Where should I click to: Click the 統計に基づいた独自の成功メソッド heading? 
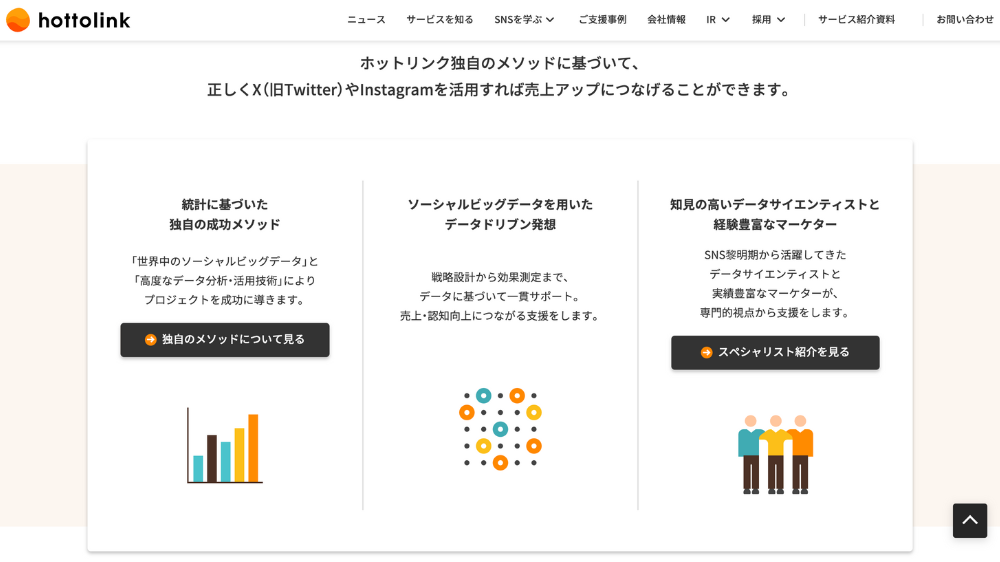coord(225,214)
